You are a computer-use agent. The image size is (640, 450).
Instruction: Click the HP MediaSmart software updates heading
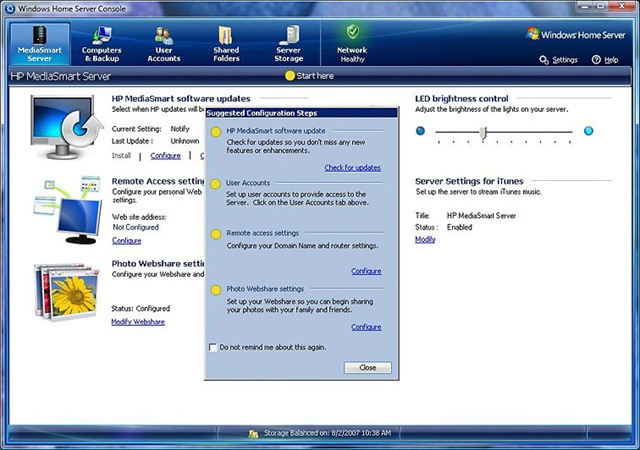pyautogui.click(x=181, y=99)
